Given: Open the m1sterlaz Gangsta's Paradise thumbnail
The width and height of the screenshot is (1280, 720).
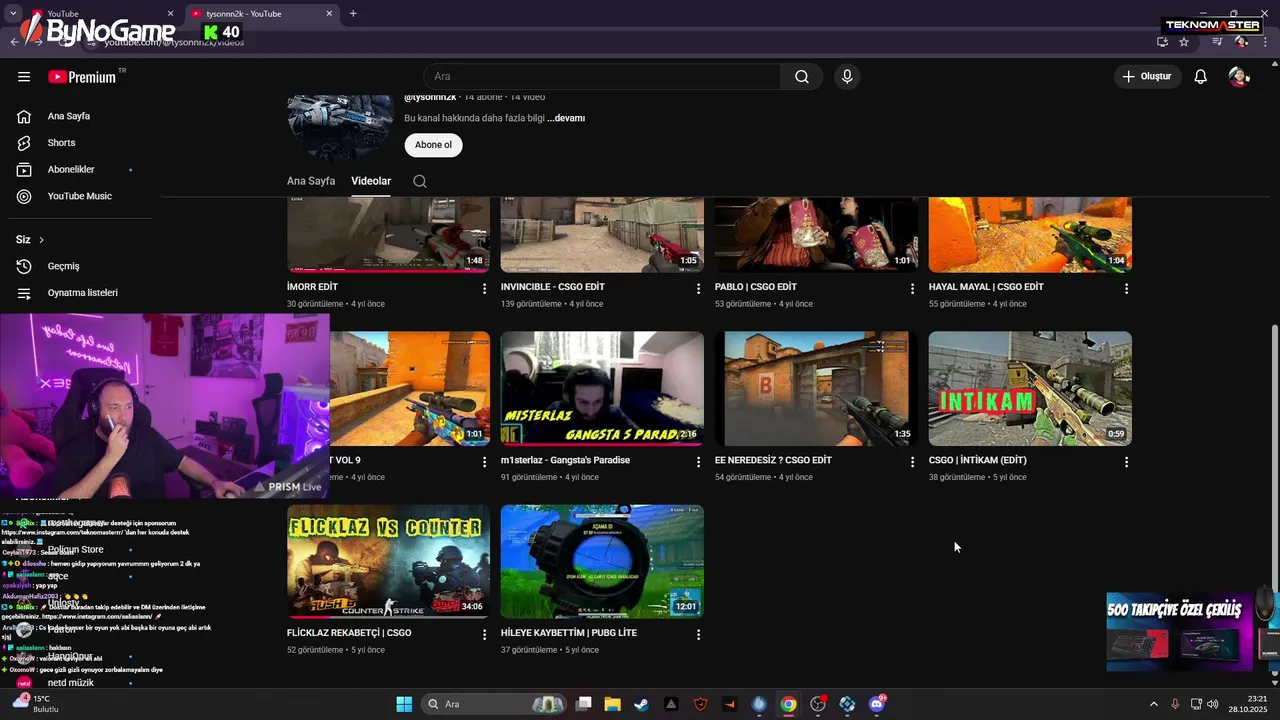Looking at the screenshot, I should click(602, 388).
